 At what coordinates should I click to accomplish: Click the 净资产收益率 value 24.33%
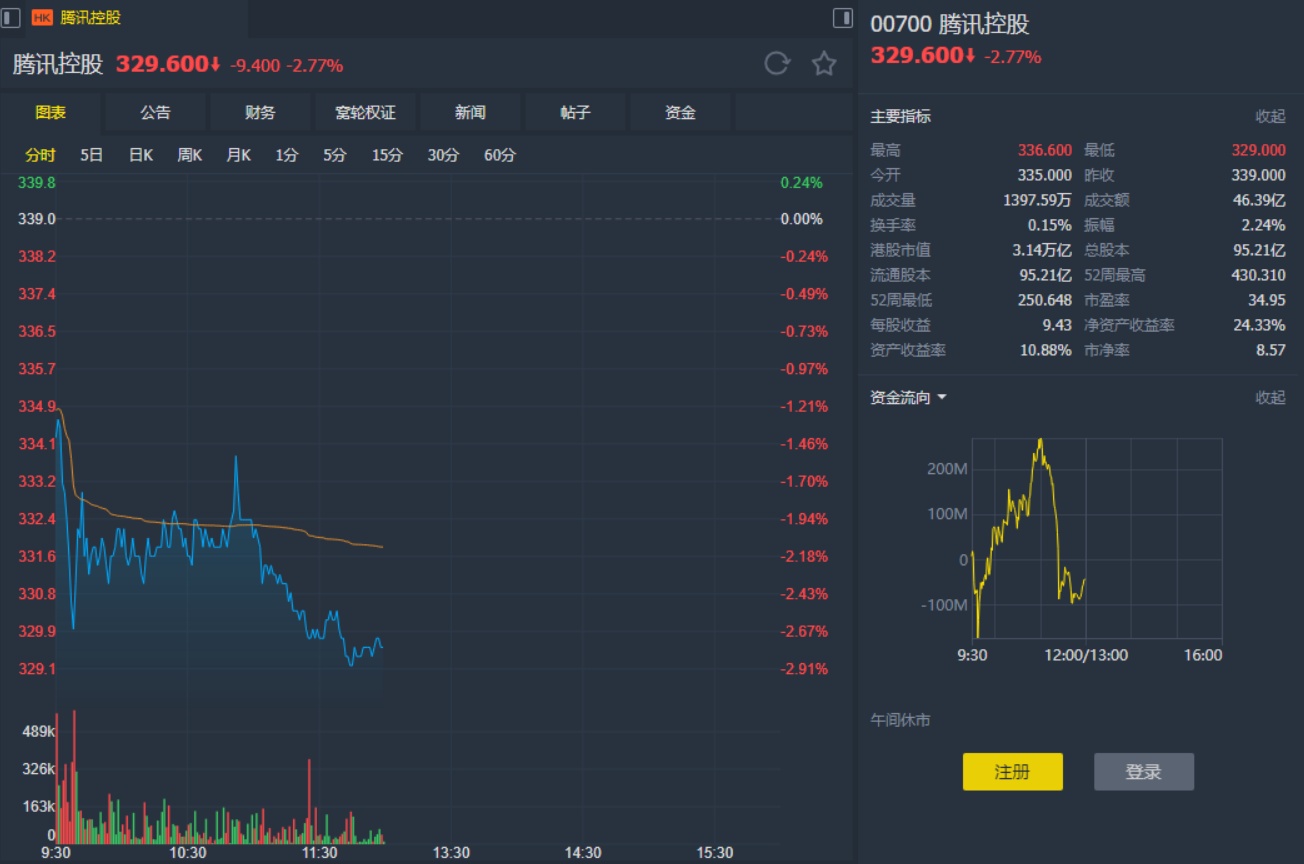click(1260, 325)
